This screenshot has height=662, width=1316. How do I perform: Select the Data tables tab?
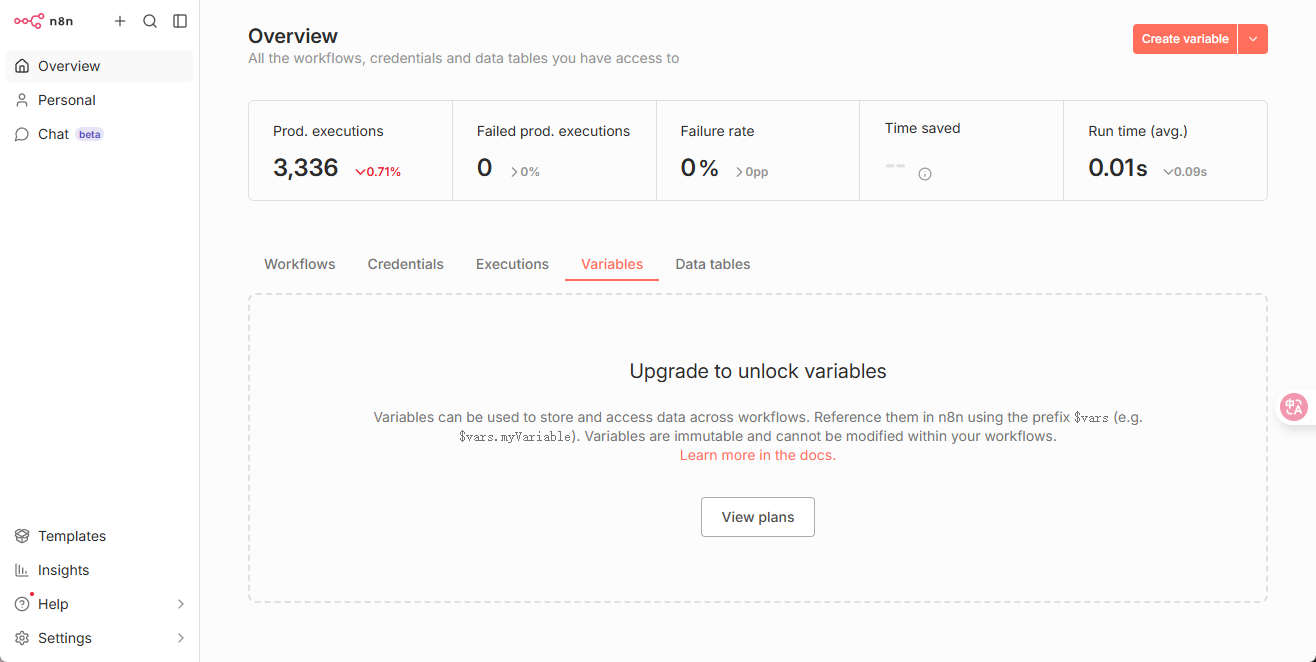click(x=713, y=264)
